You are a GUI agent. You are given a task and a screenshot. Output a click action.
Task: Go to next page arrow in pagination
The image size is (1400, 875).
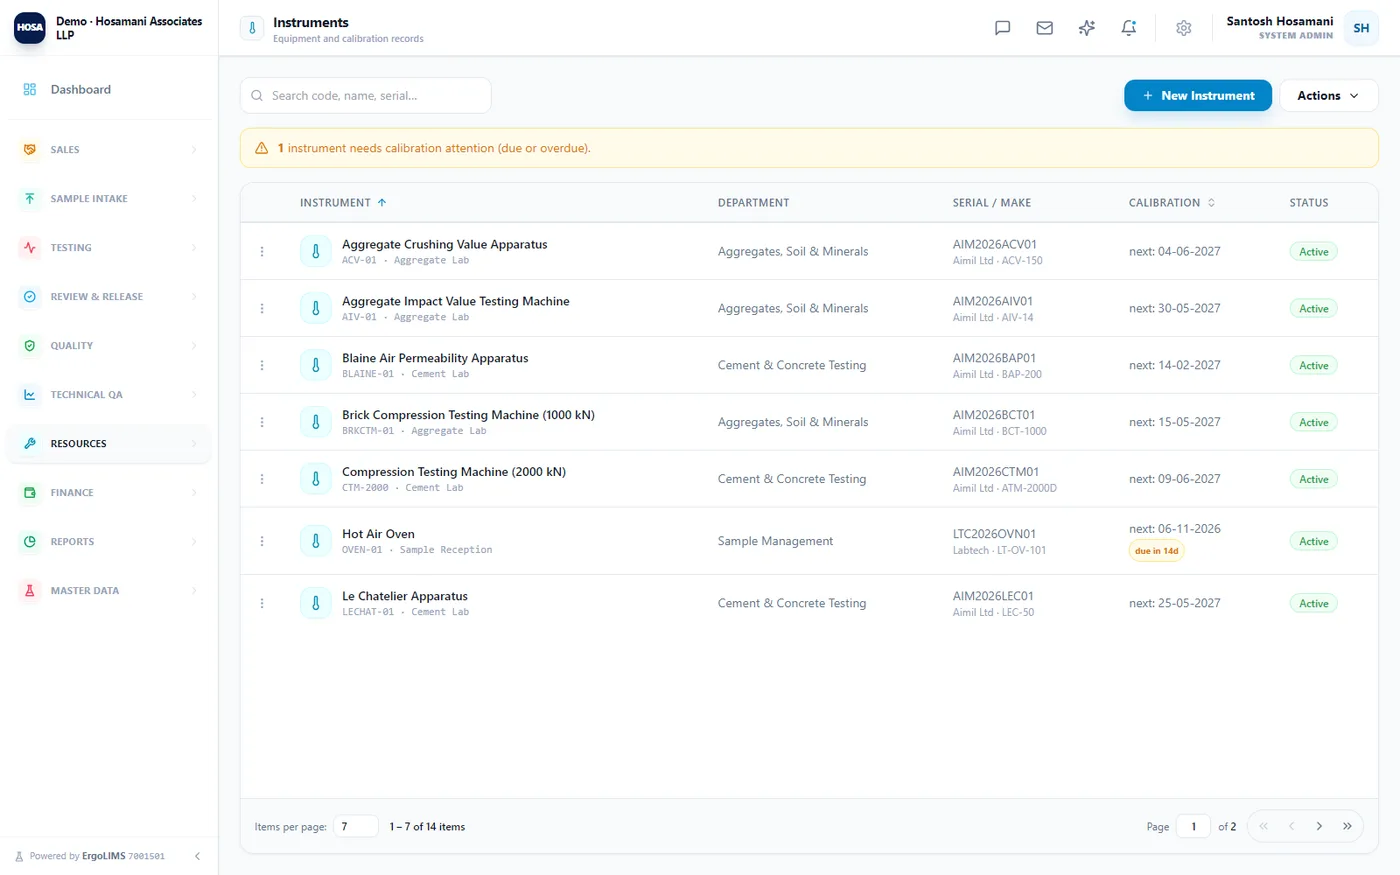click(1319, 826)
